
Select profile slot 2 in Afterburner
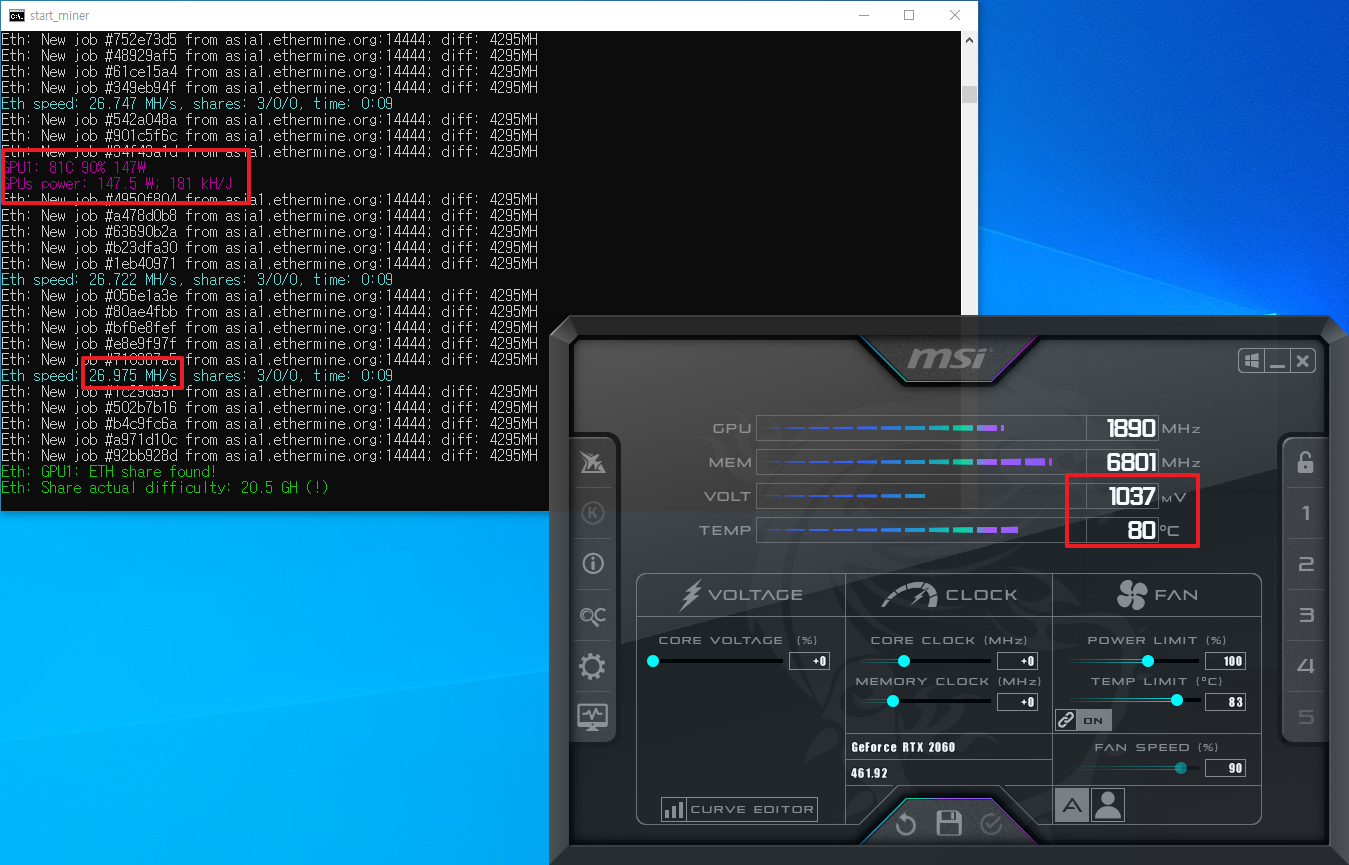coord(1305,565)
